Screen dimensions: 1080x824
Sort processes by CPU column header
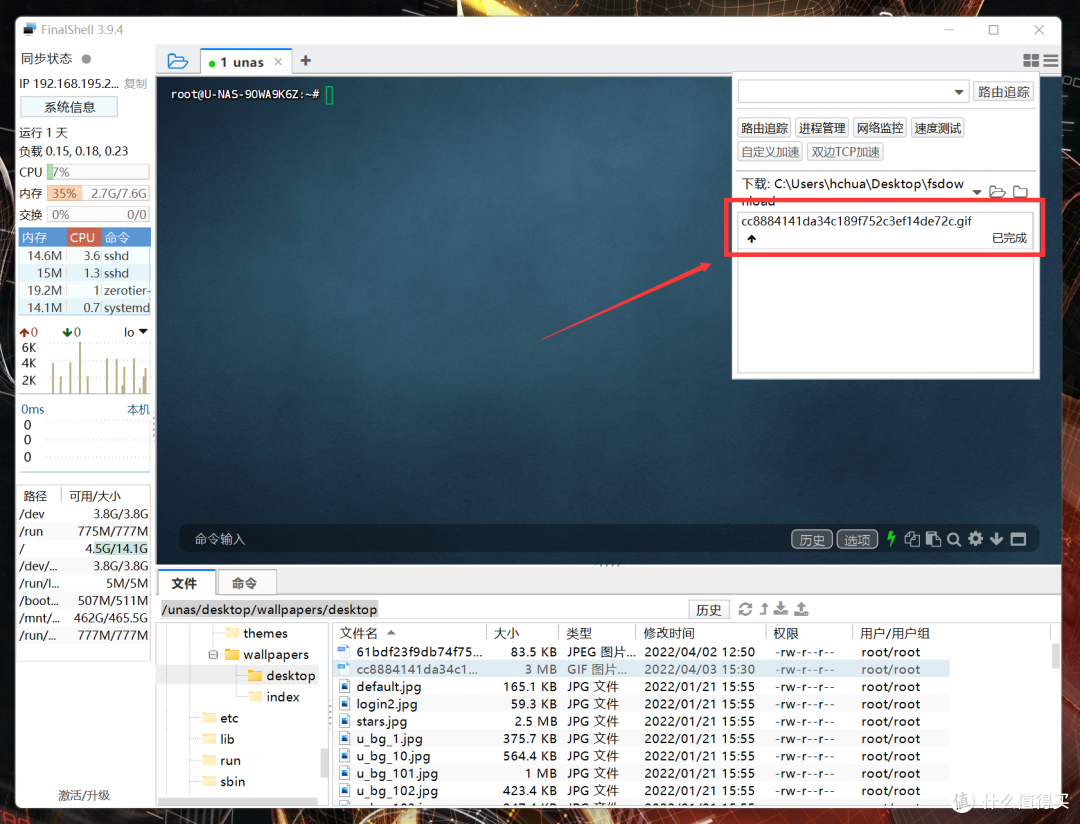point(83,237)
